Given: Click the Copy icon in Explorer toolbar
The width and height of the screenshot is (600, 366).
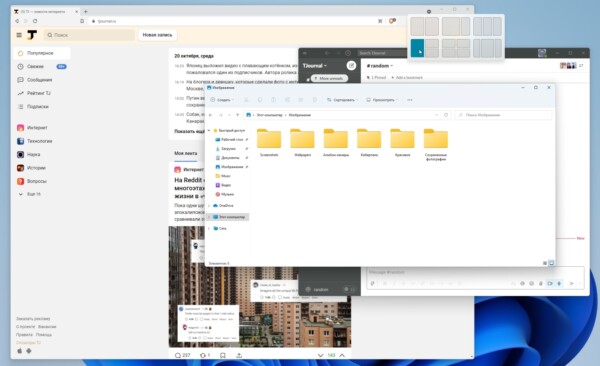Looking at the screenshot, I should pos(260,100).
